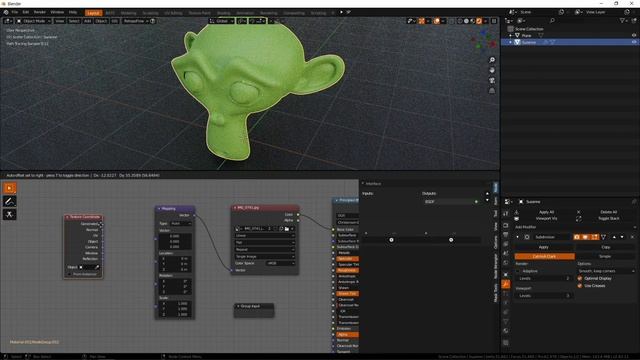Open the Render properties tab icon
This screenshot has height=360, width=640.
(506, 225)
